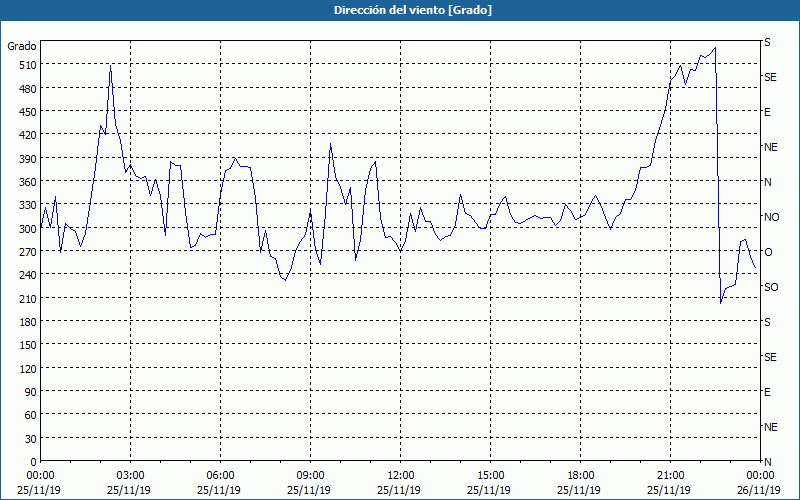Click the 270 y-axis tick label
This screenshot has width=800, height=500.
pos(28,252)
